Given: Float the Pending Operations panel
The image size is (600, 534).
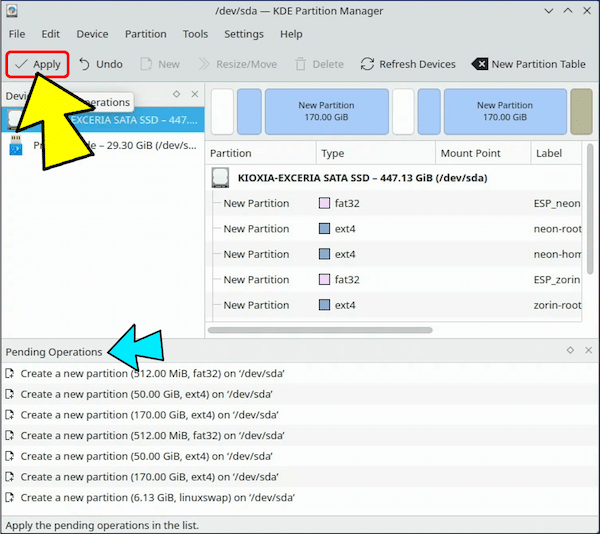Looking at the screenshot, I should [x=570, y=351].
